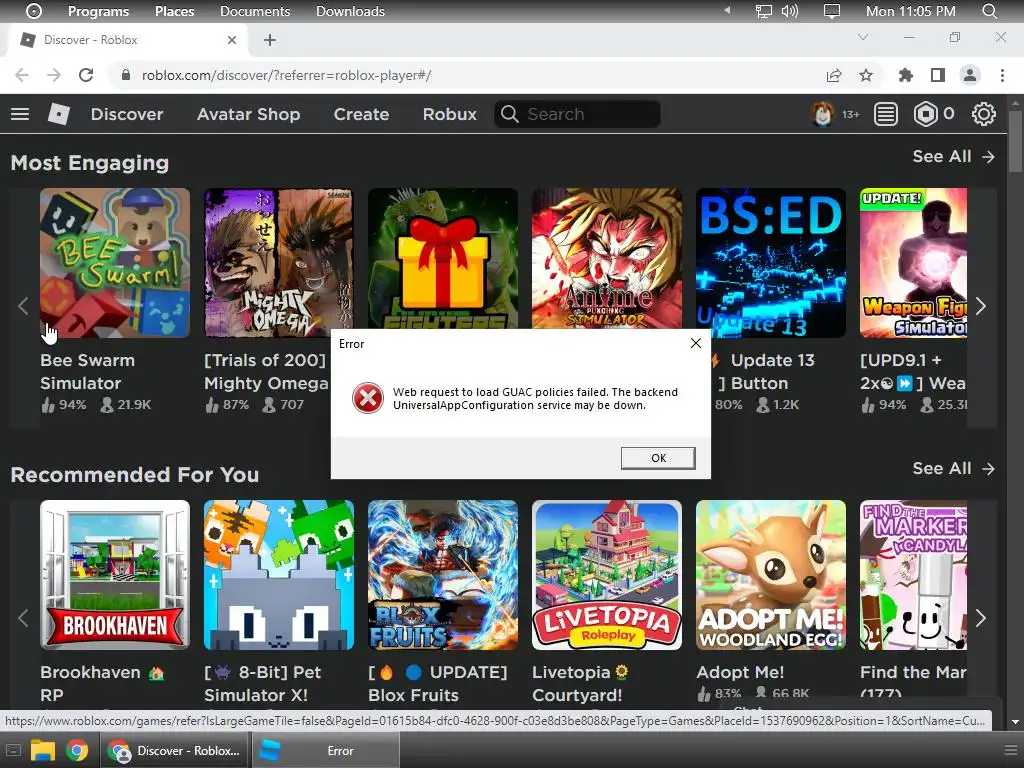Open Bee Swarm Simulator thumbnail
Viewport: 1024px width, 768px height.
coord(115,263)
